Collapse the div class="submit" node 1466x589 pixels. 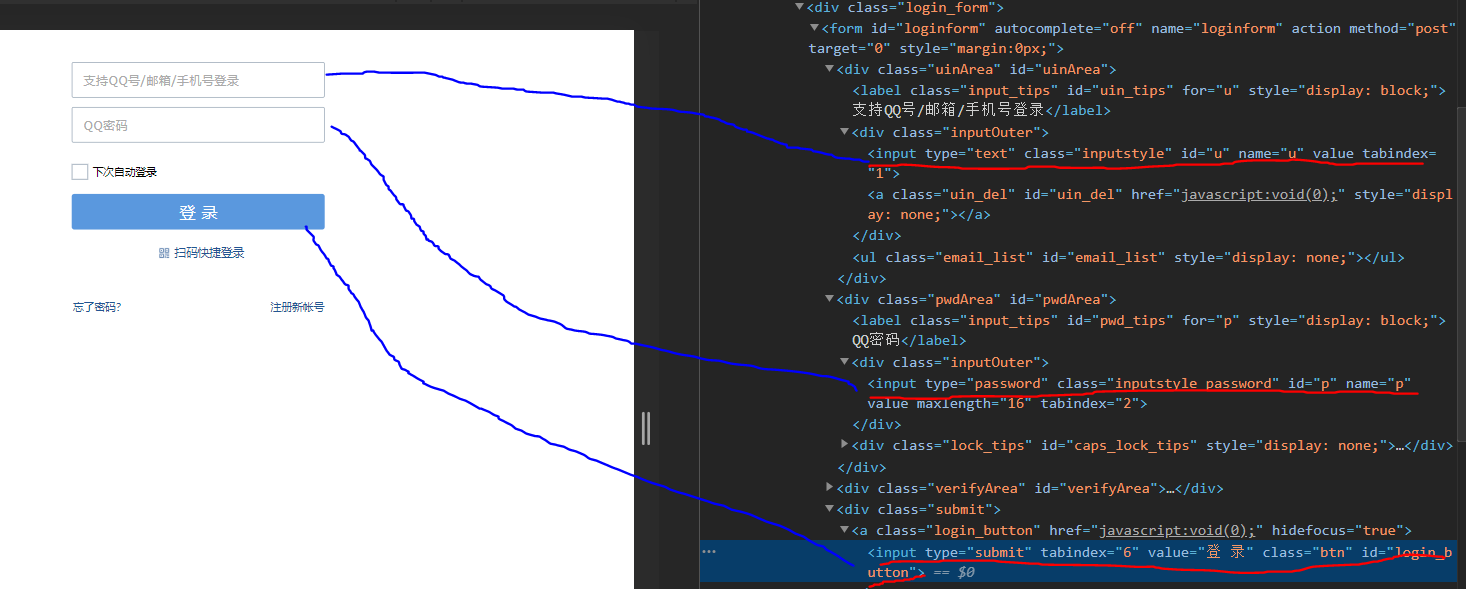pyautogui.click(x=830, y=509)
